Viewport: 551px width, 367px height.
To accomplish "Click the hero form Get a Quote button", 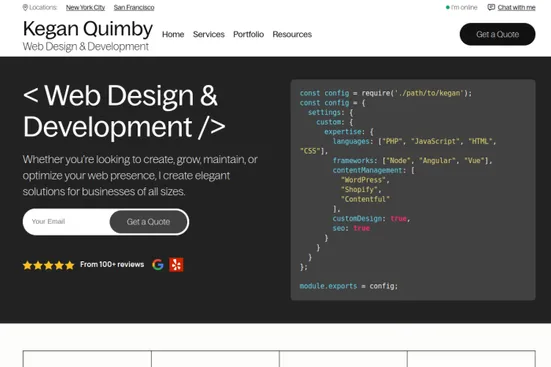I will [148, 222].
